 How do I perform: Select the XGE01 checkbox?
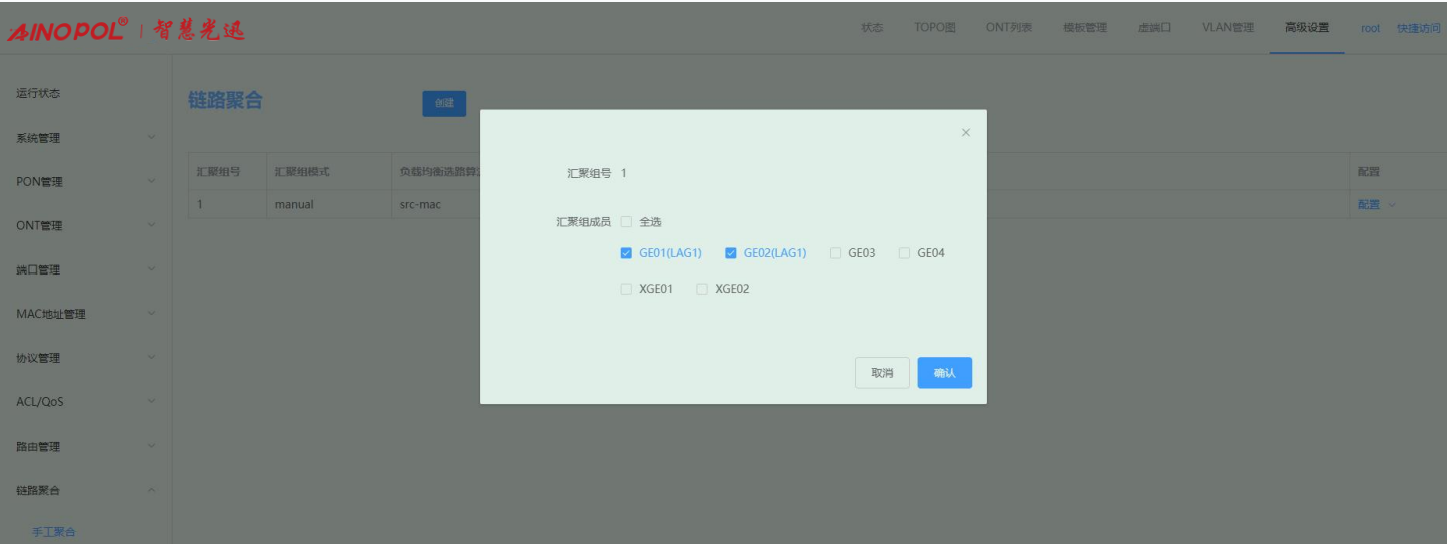626,289
